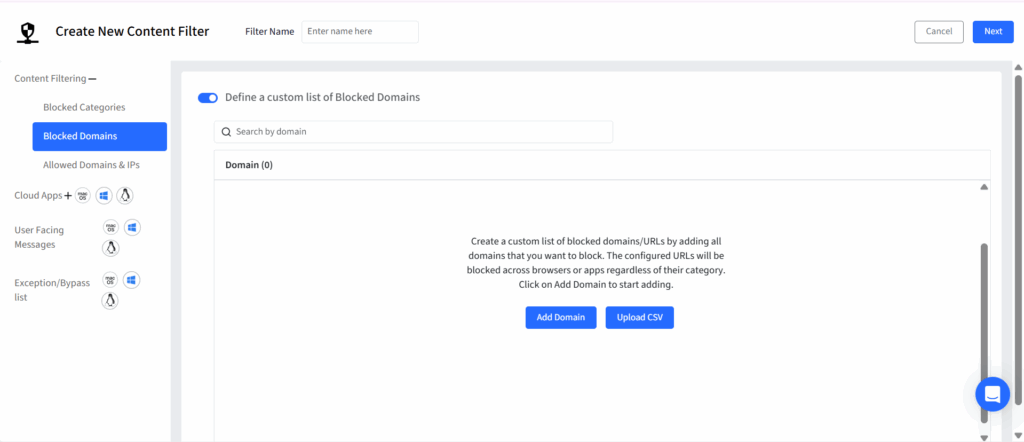1024x442 pixels.
Task: Click the Linux icon under Exception/Bypass list
Action: [x=110, y=300]
